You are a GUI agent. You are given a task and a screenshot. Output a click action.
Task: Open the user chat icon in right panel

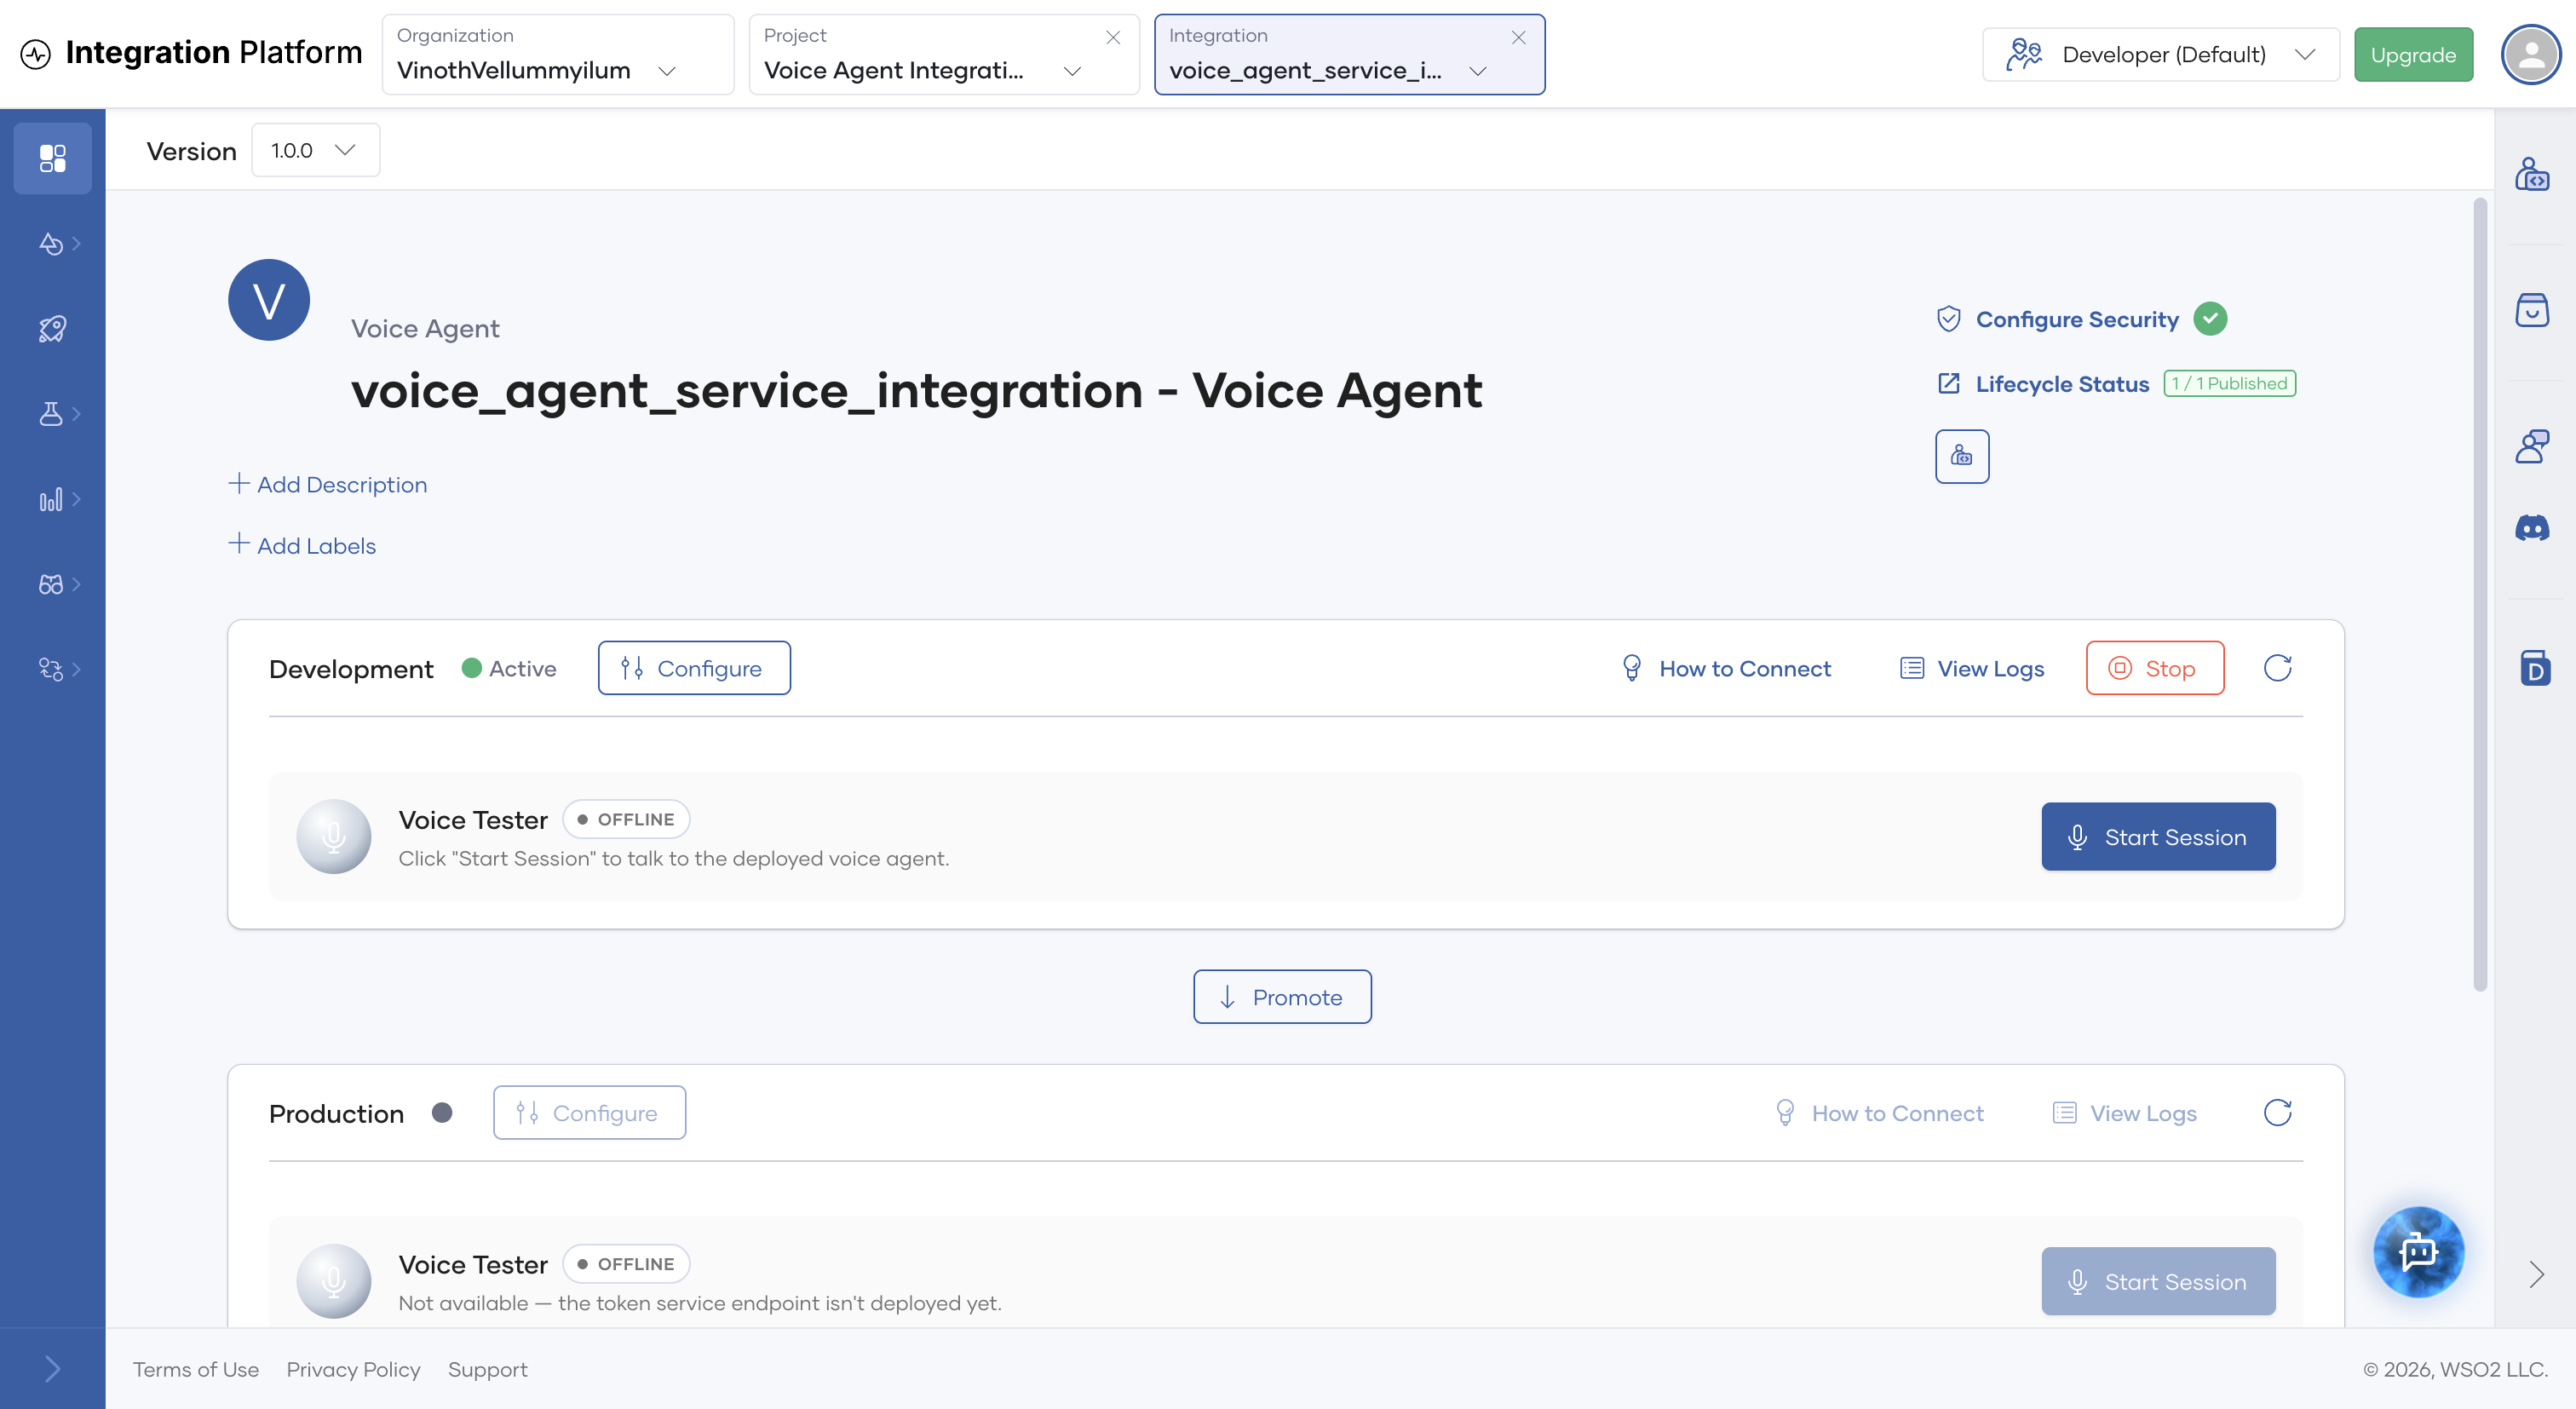click(x=2532, y=446)
